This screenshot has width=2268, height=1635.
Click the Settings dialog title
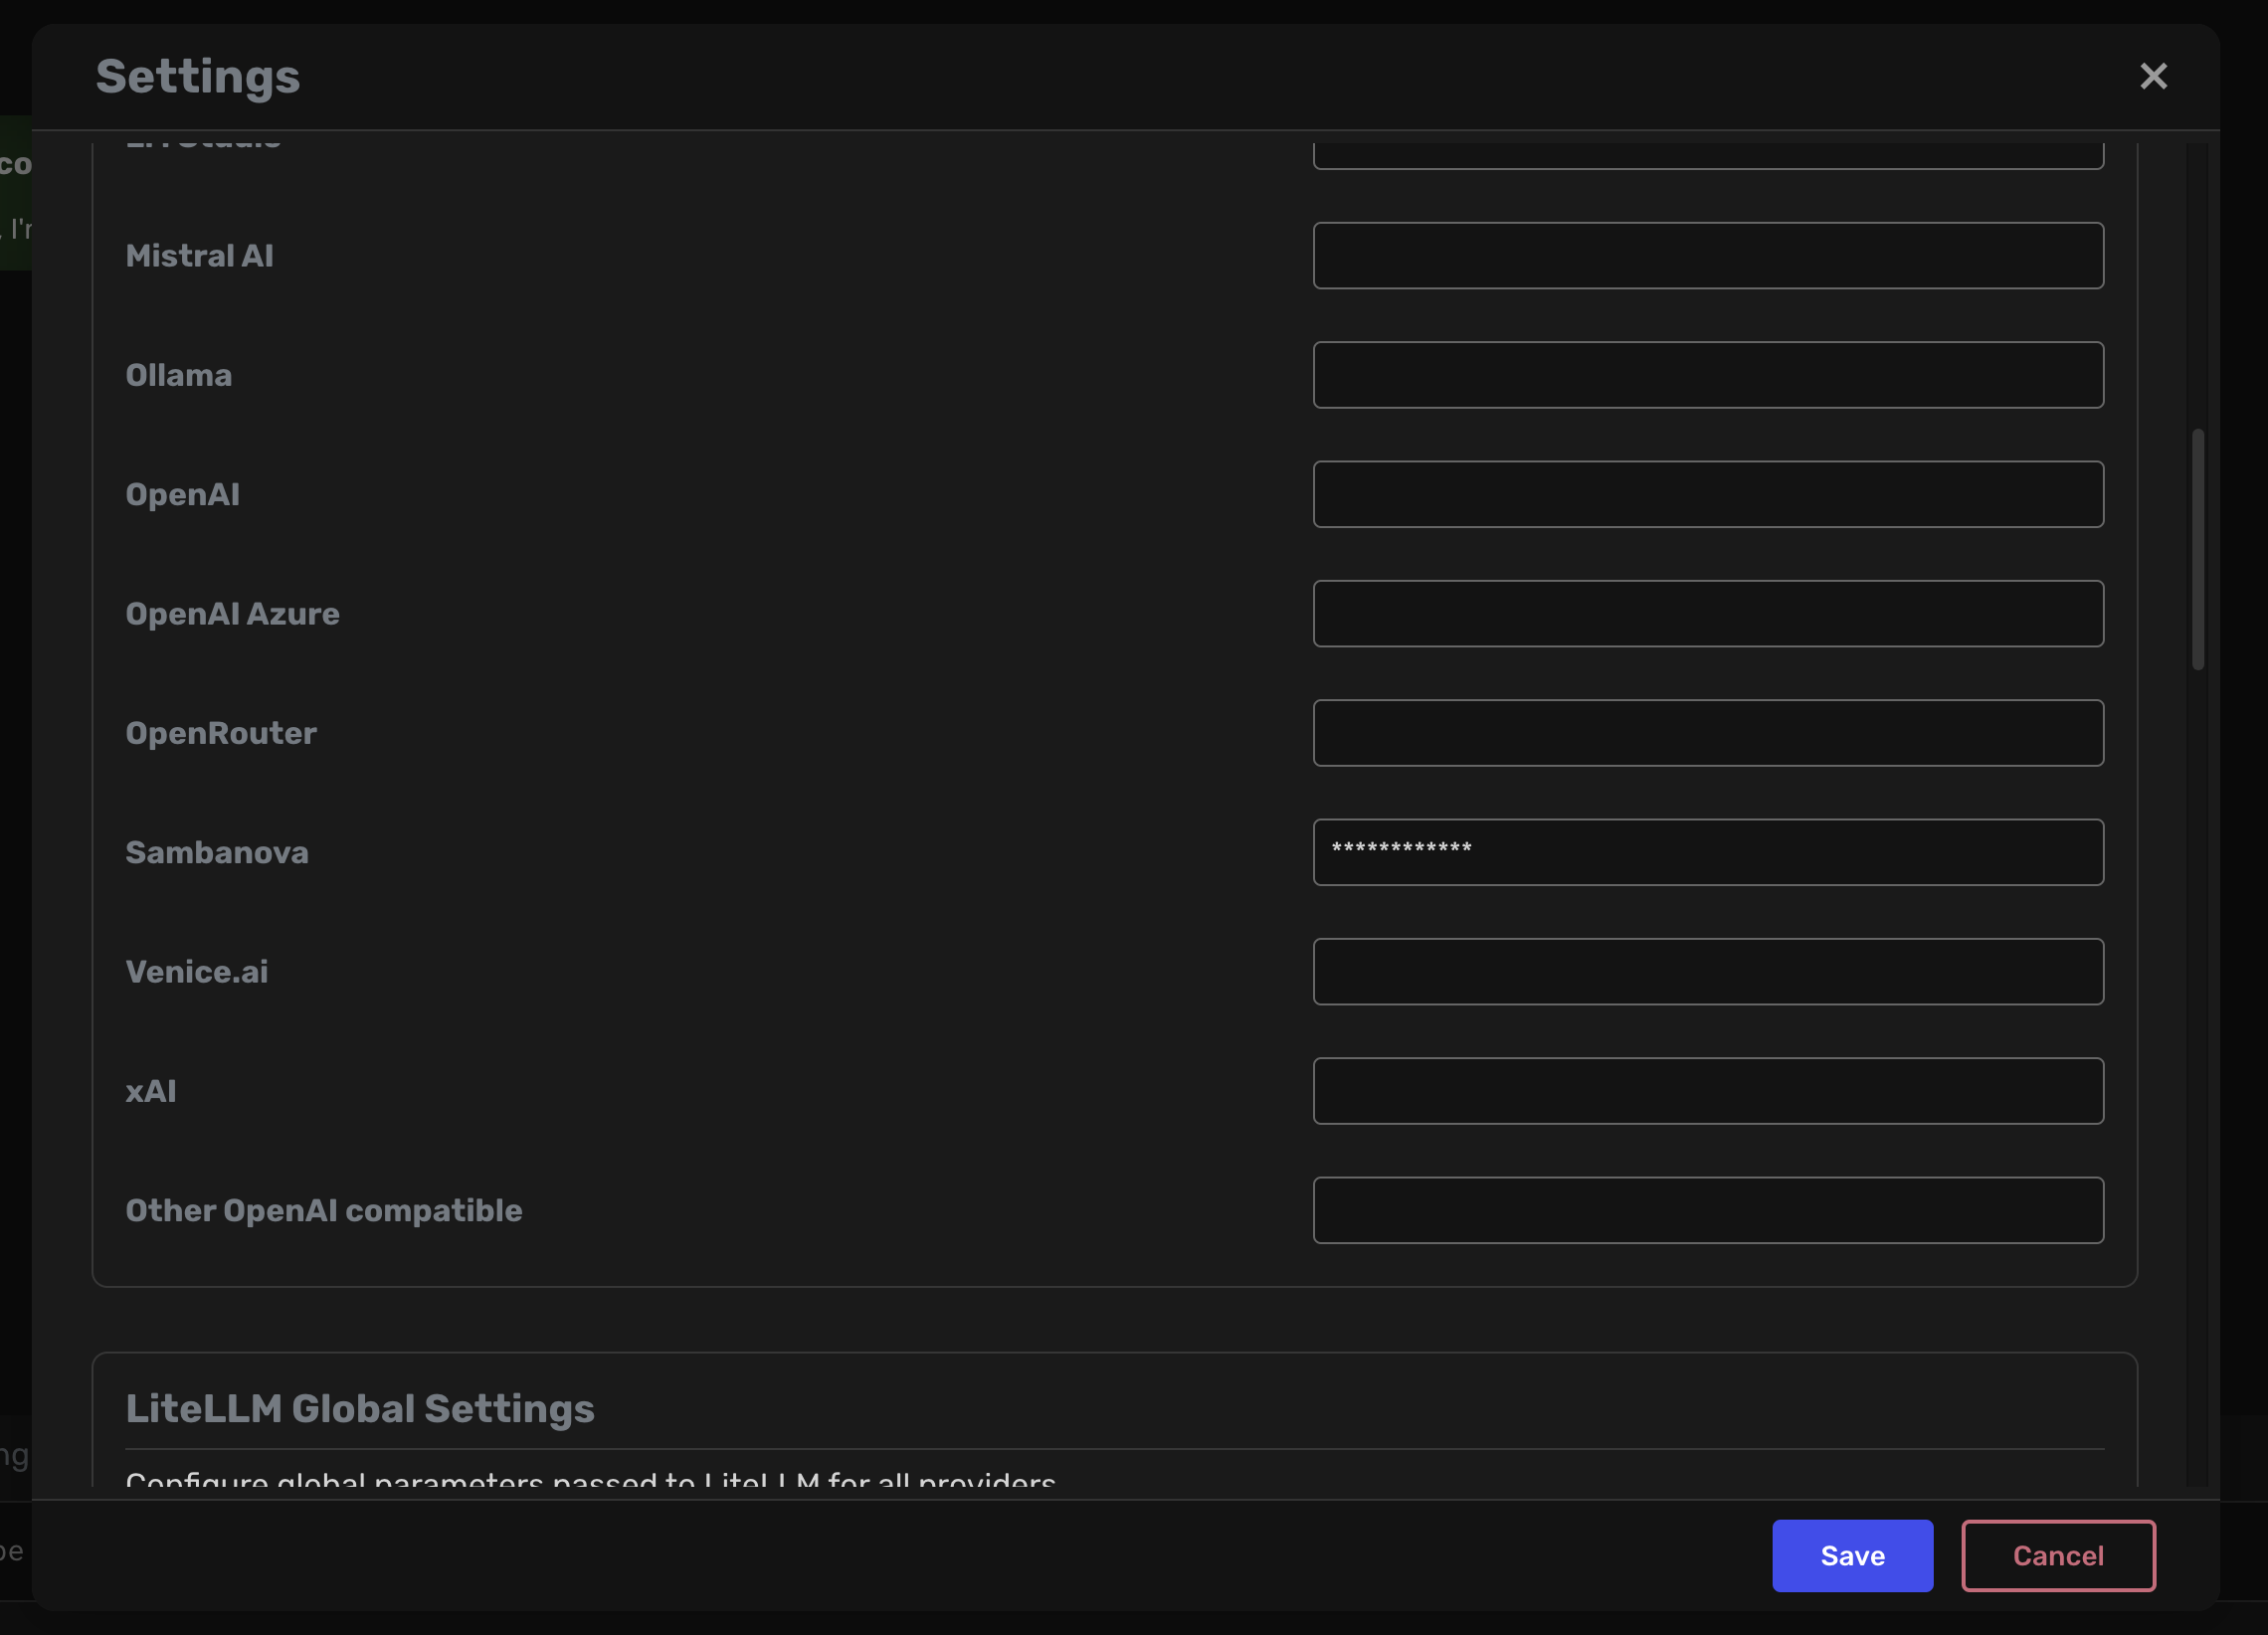pyautogui.click(x=198, y=77)
